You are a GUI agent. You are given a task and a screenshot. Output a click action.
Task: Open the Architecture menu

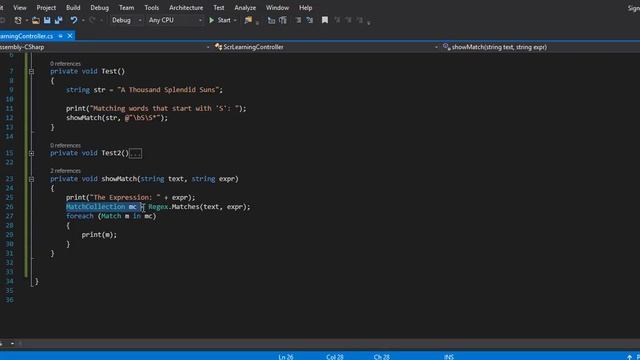(x=186, y=8)
